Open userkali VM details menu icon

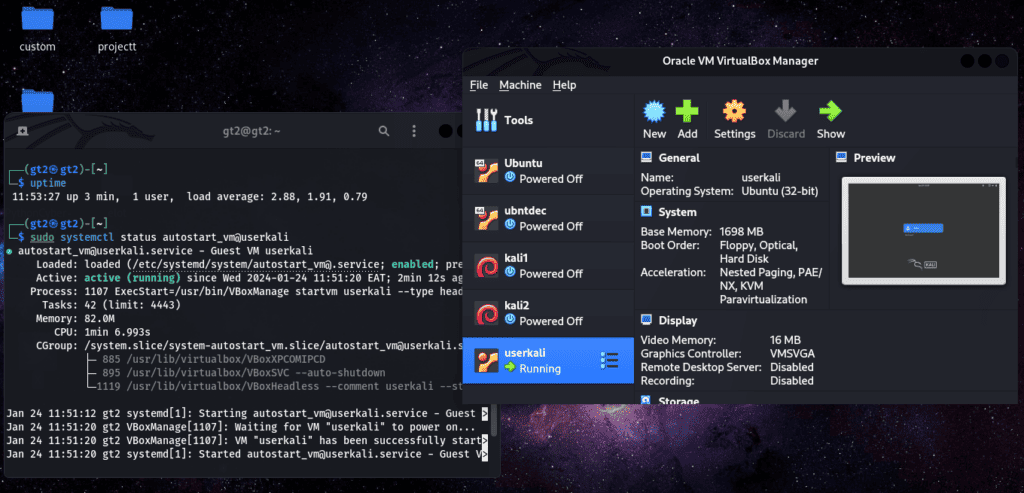(609, 360)
